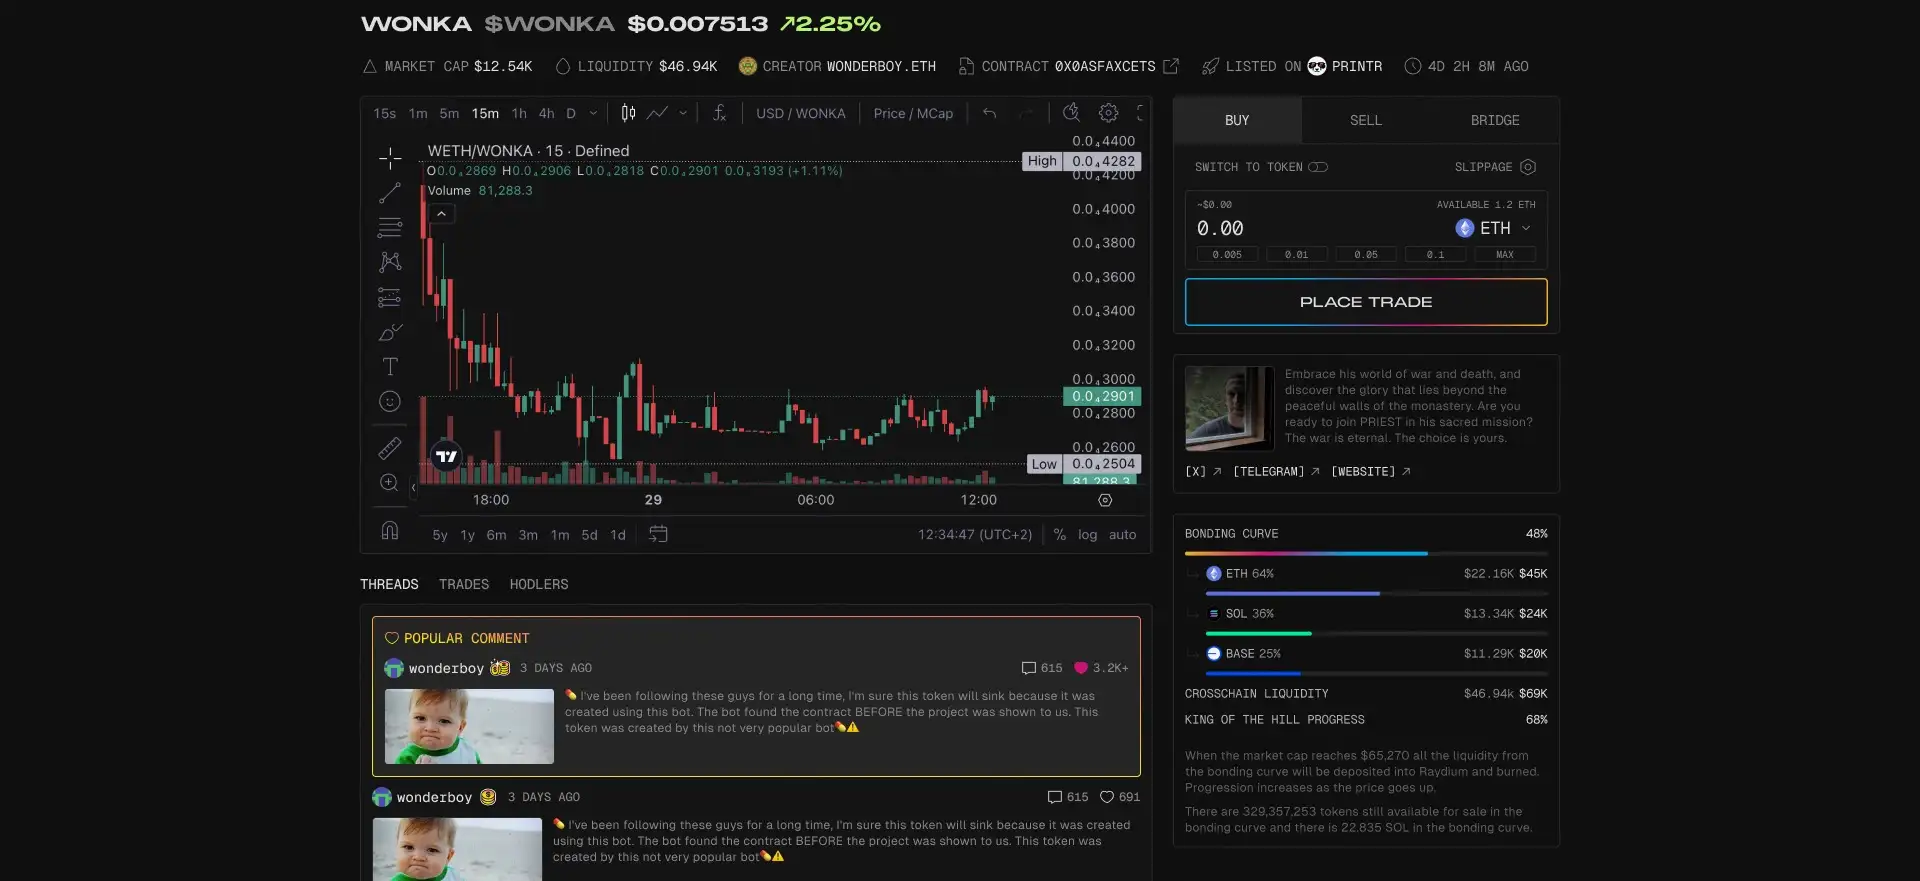
Task: Open the THREADS tab
Action: [x=389, y=584]
